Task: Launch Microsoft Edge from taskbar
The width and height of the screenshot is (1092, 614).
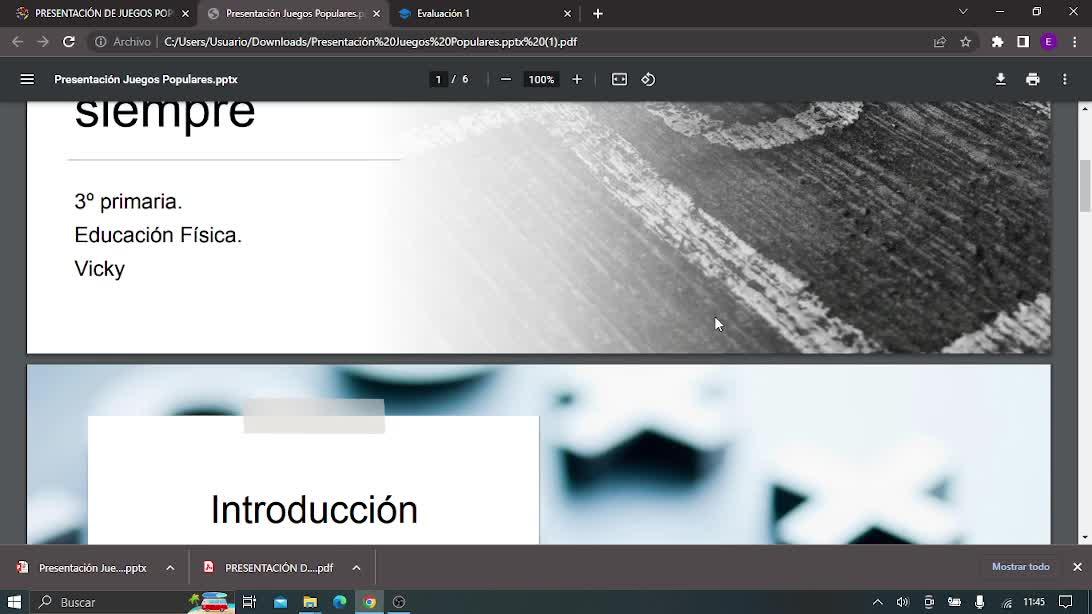Action: point(340,601)
